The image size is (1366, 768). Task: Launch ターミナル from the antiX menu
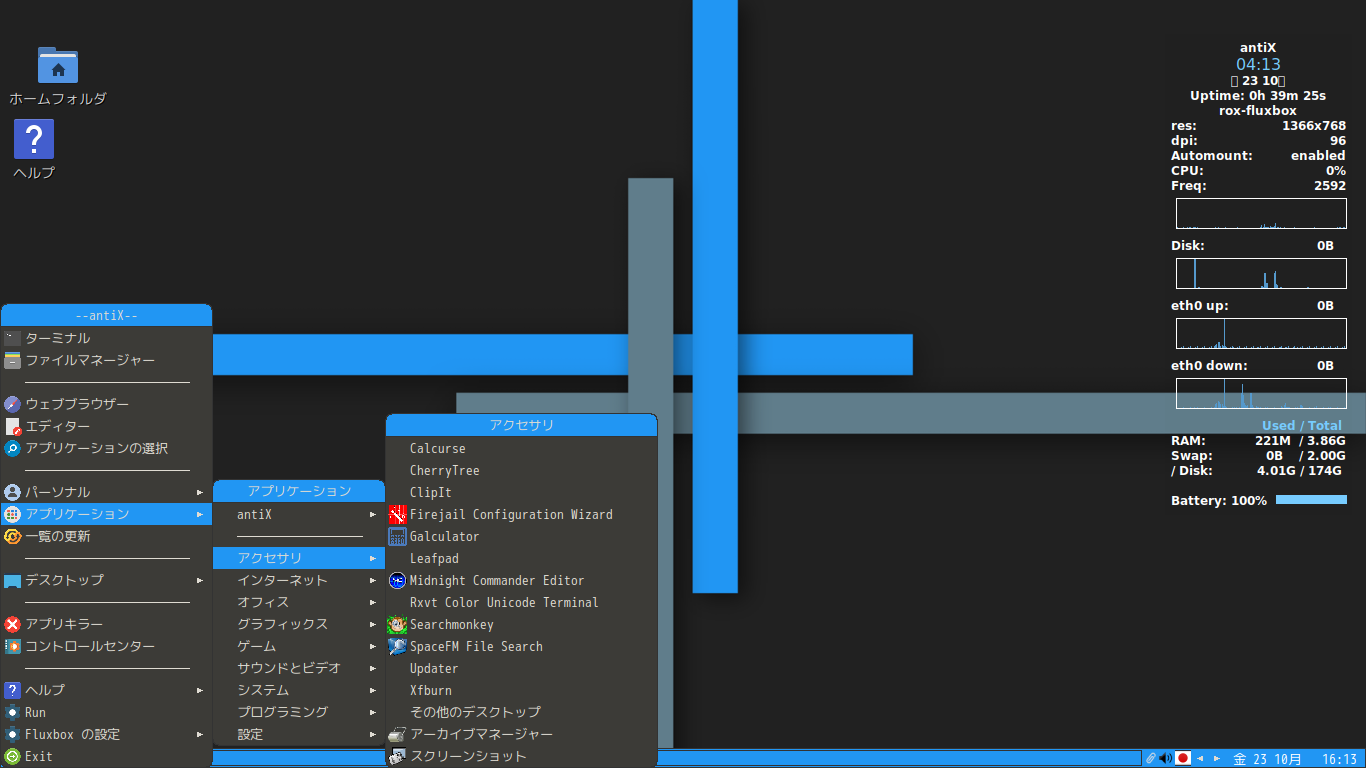(x=106, y=338)
